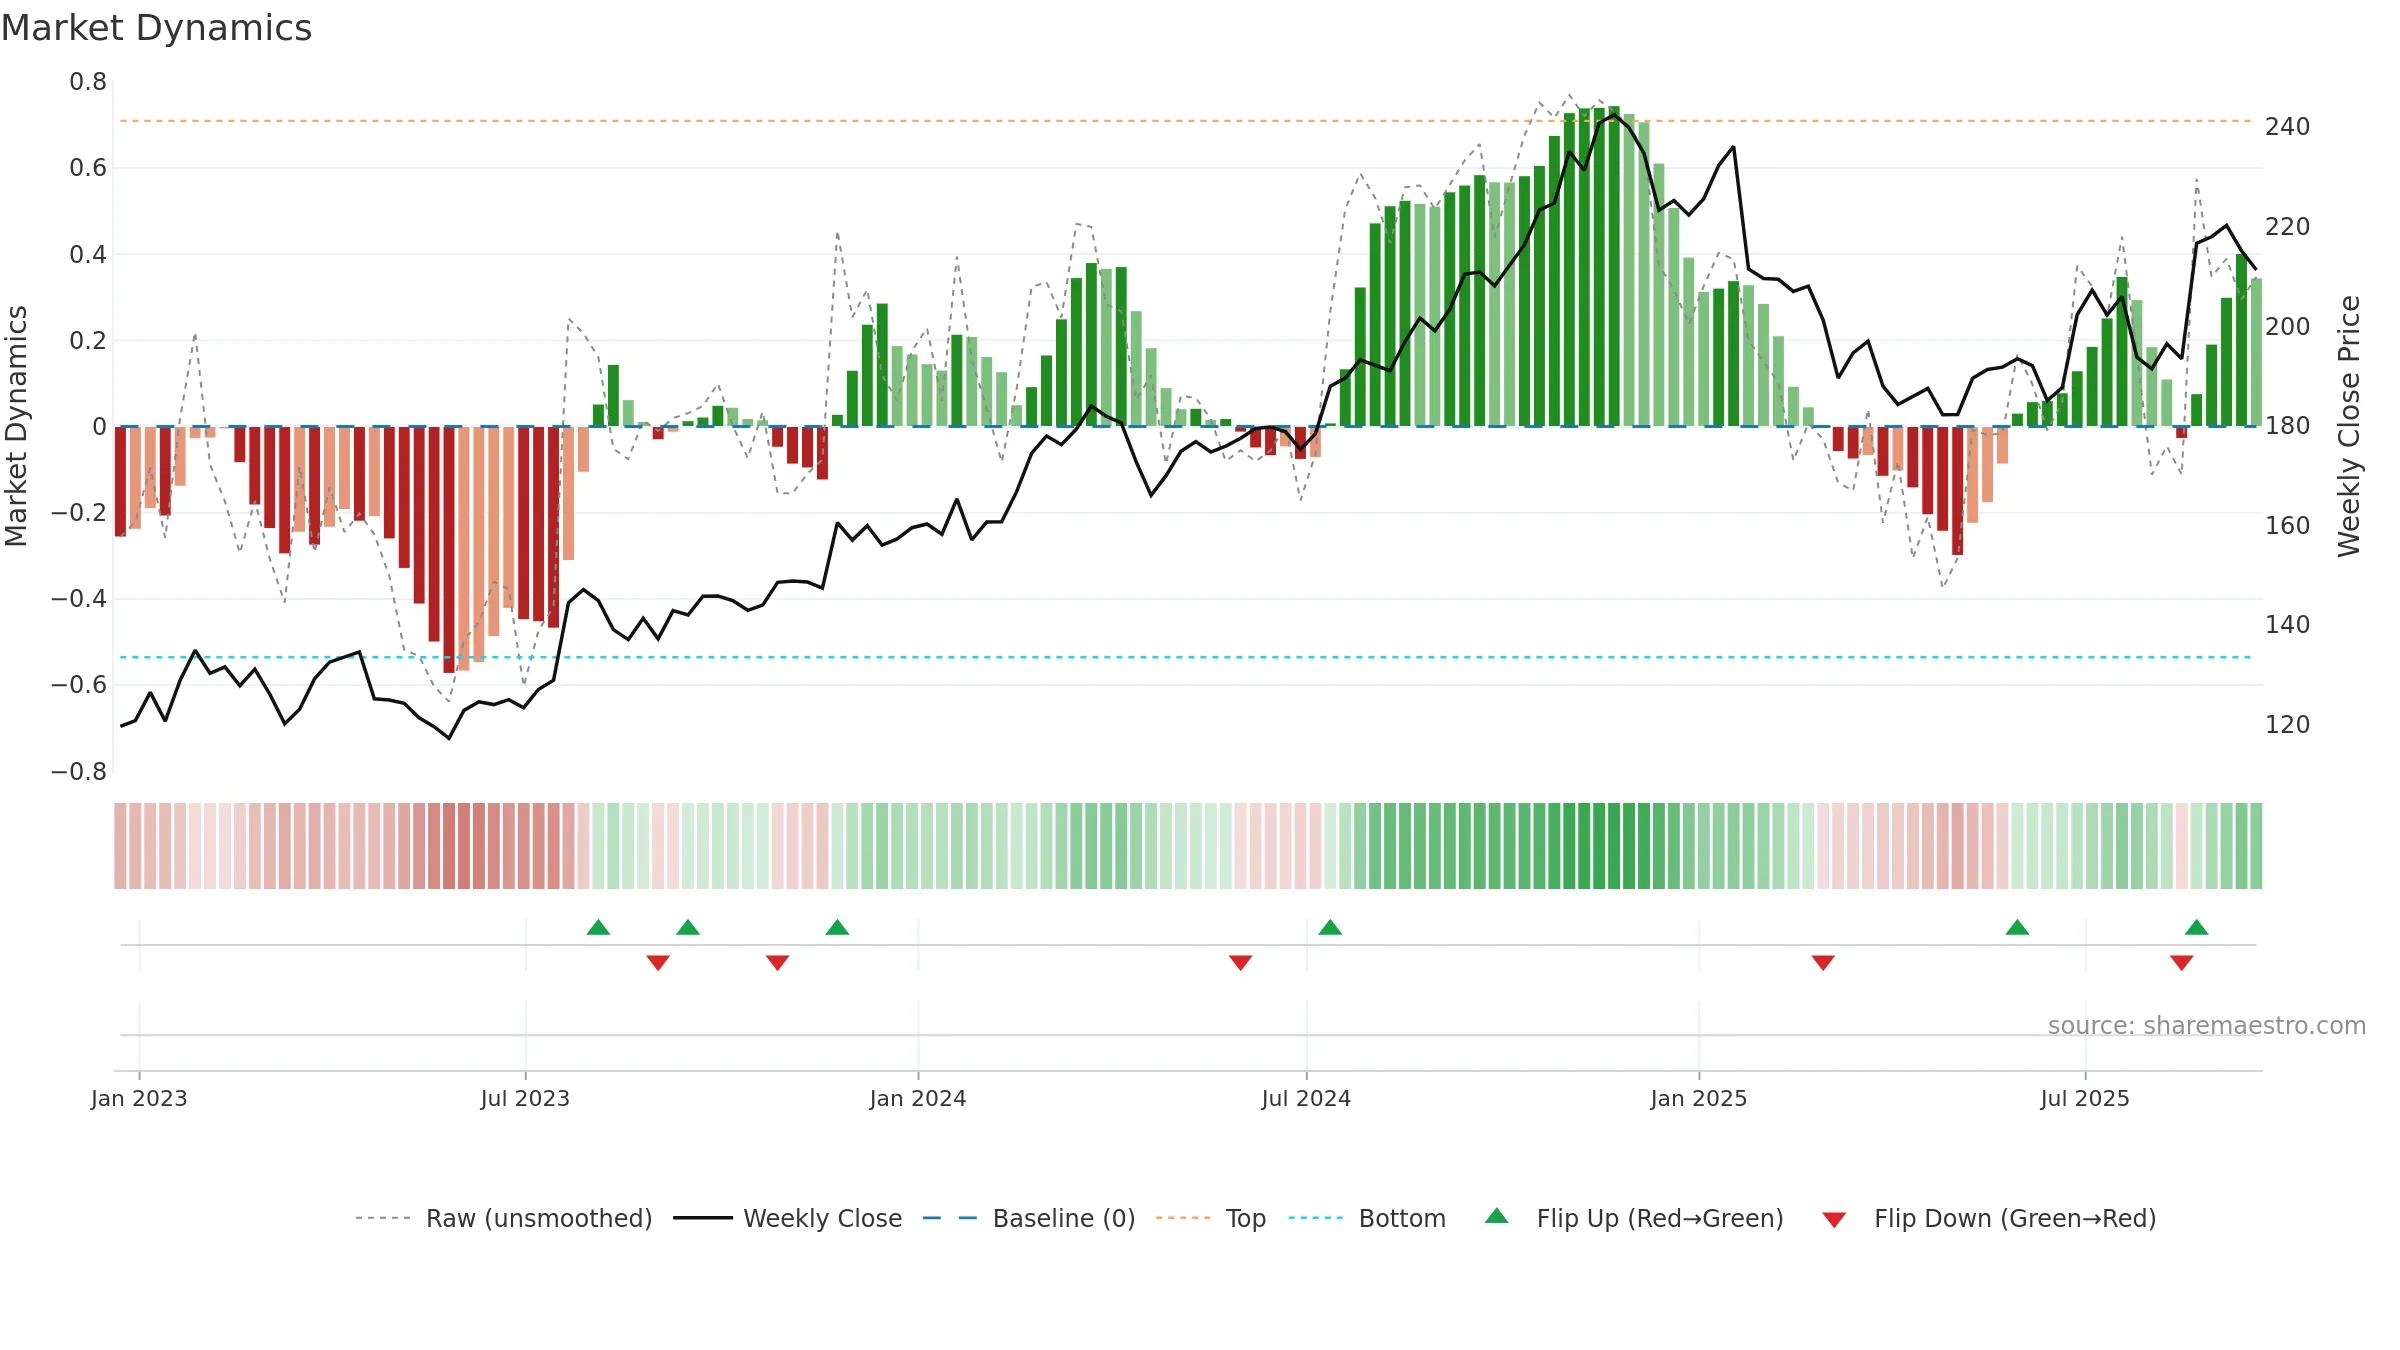The width and height of the screenshot is (2400, 1350).
Task: Click the cyan dotted Bottom line sample in the legend
Action: click(1317, 1218)
